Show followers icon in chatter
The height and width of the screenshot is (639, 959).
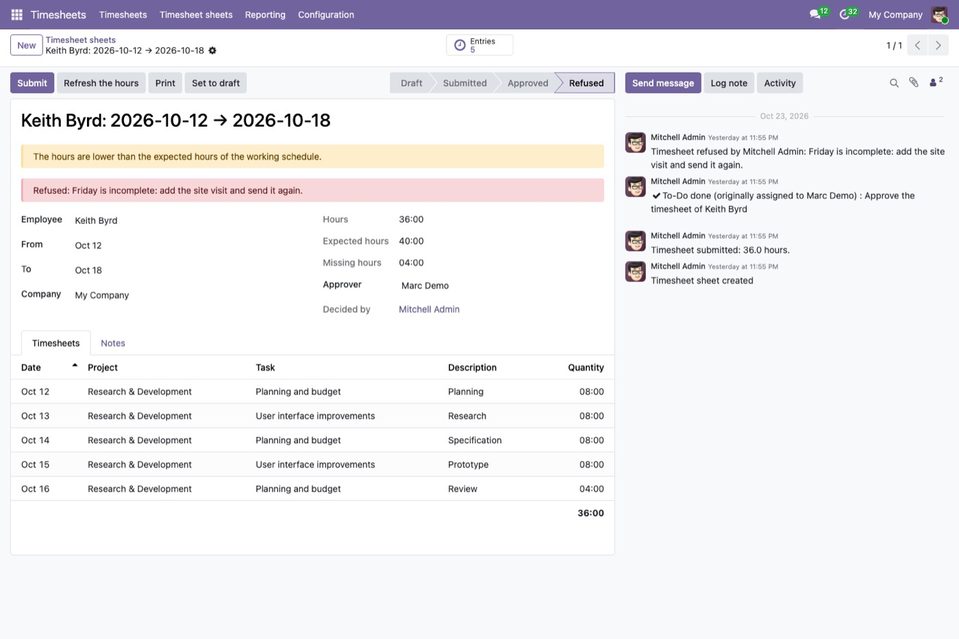click(x=936, y=82)
